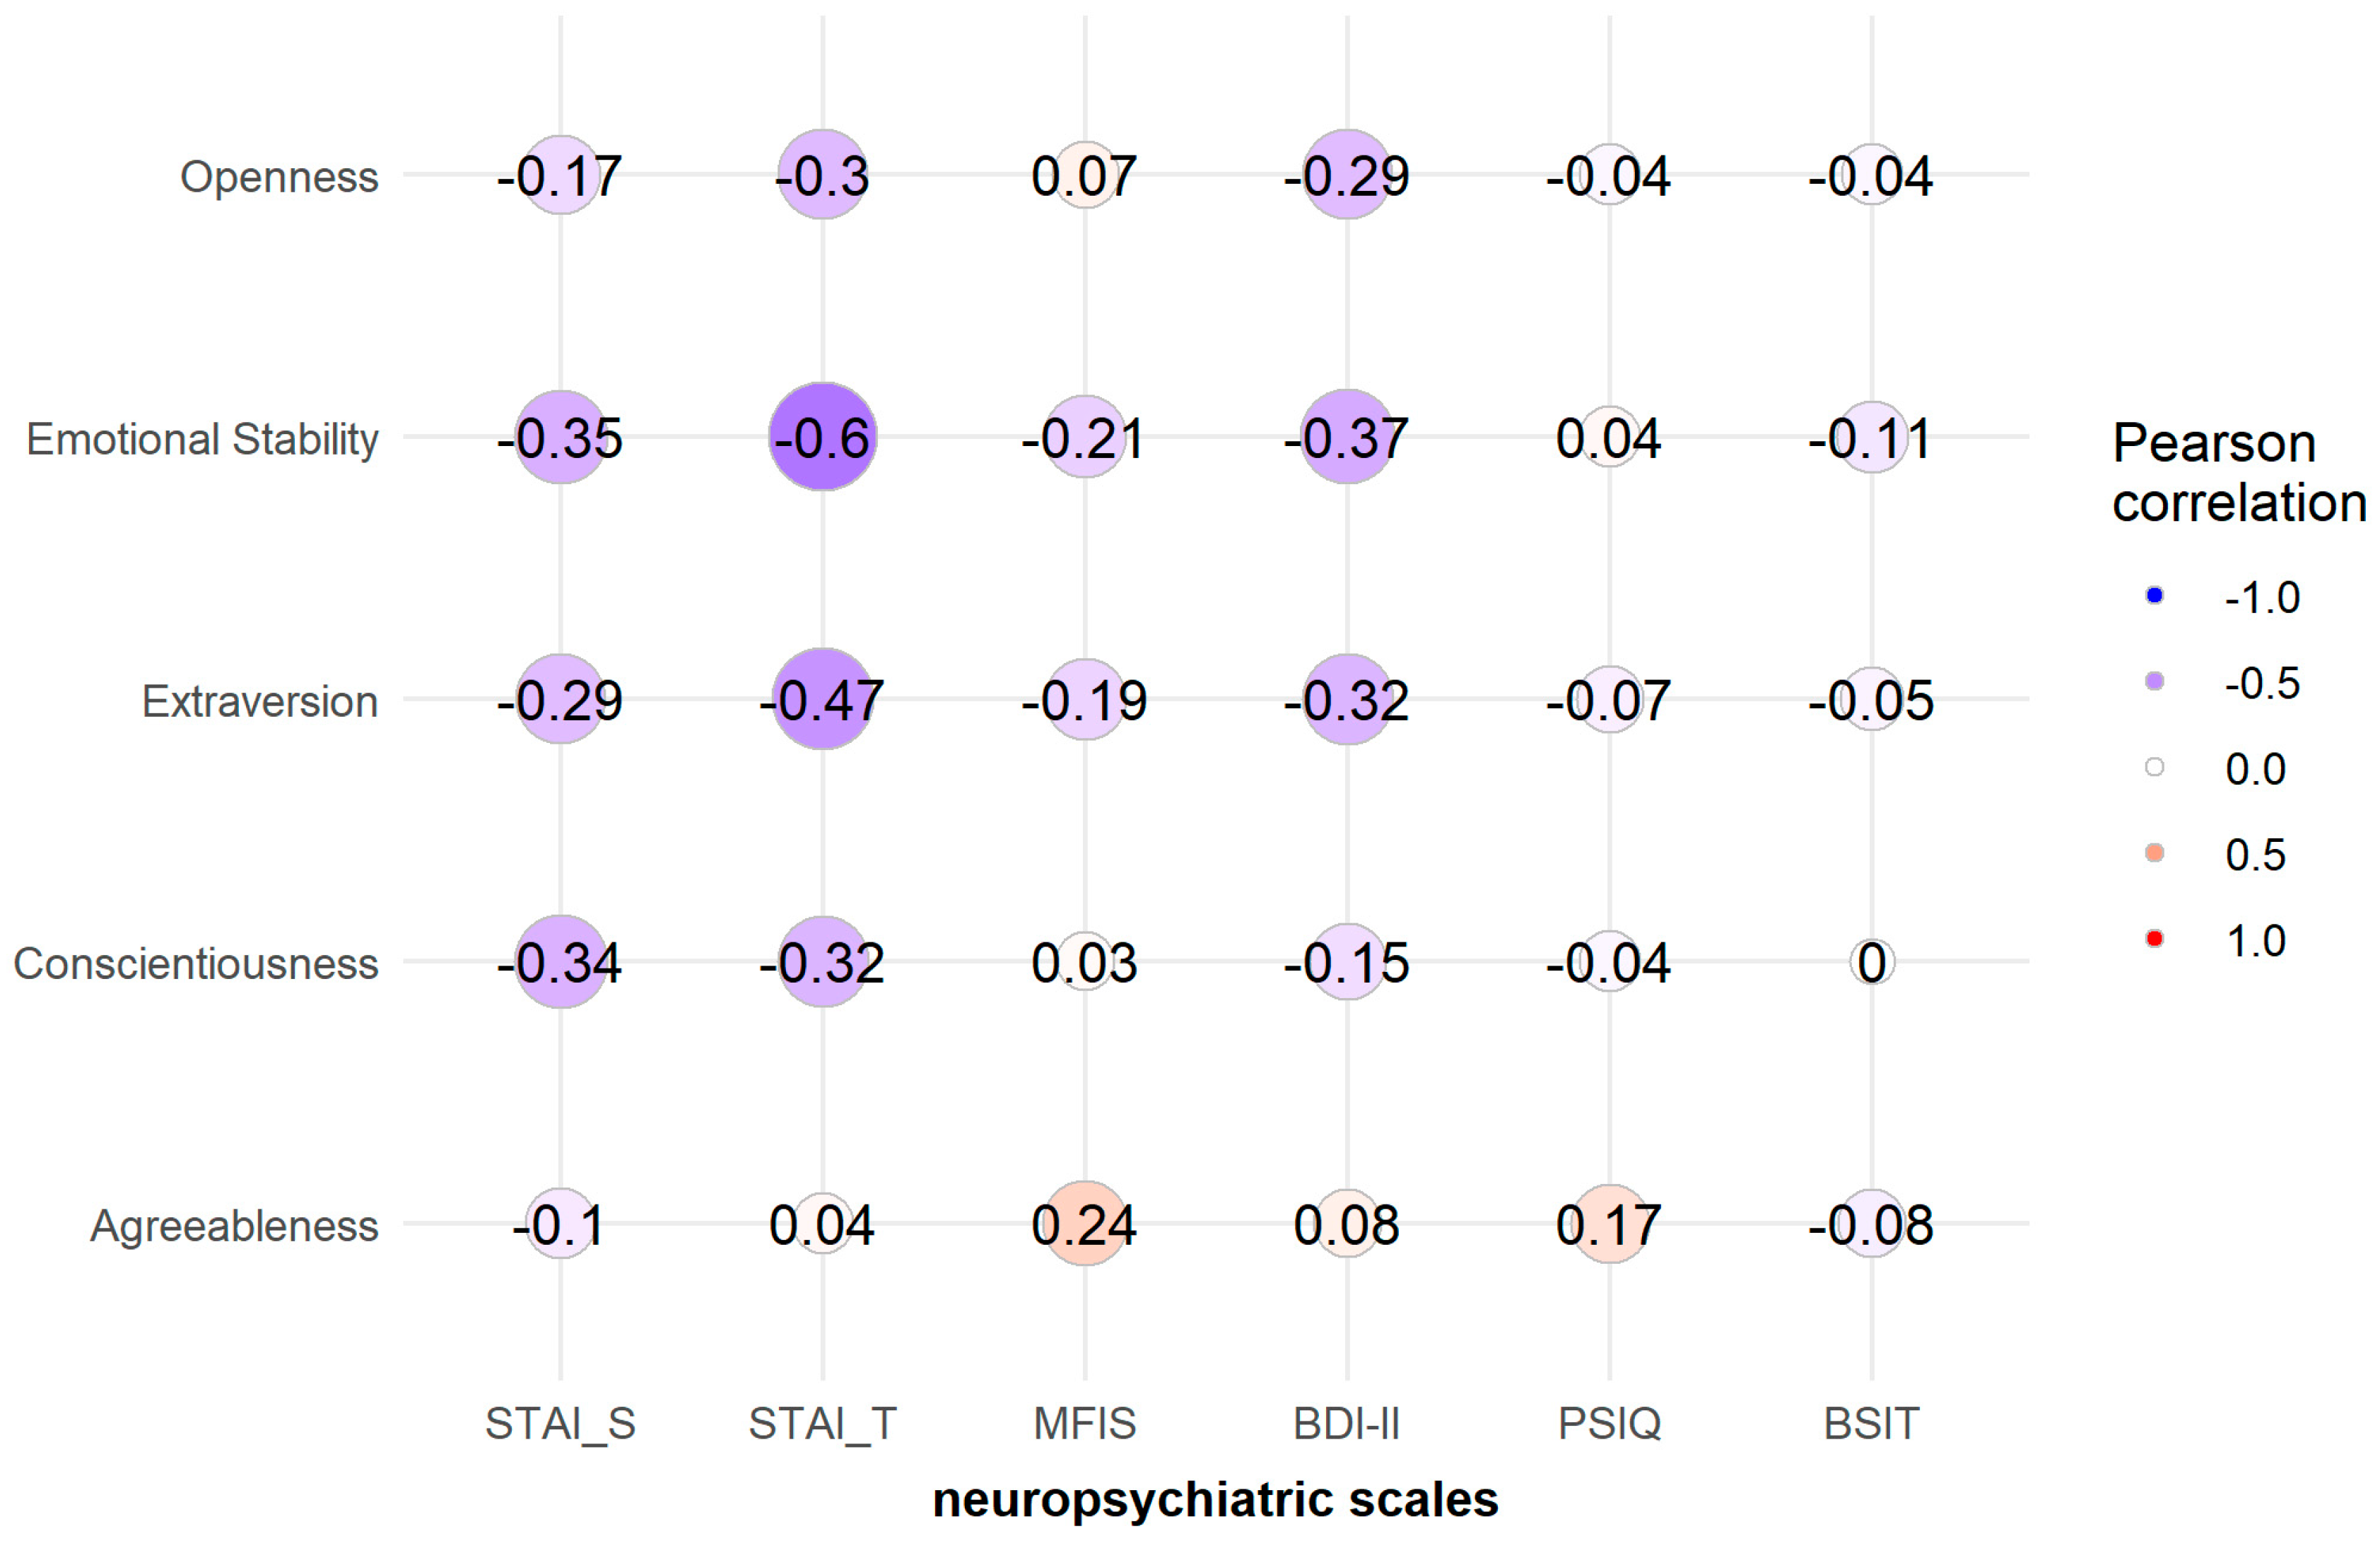
Task: Click the -0.5 purple legend dot
Action: coord(2155,682)
